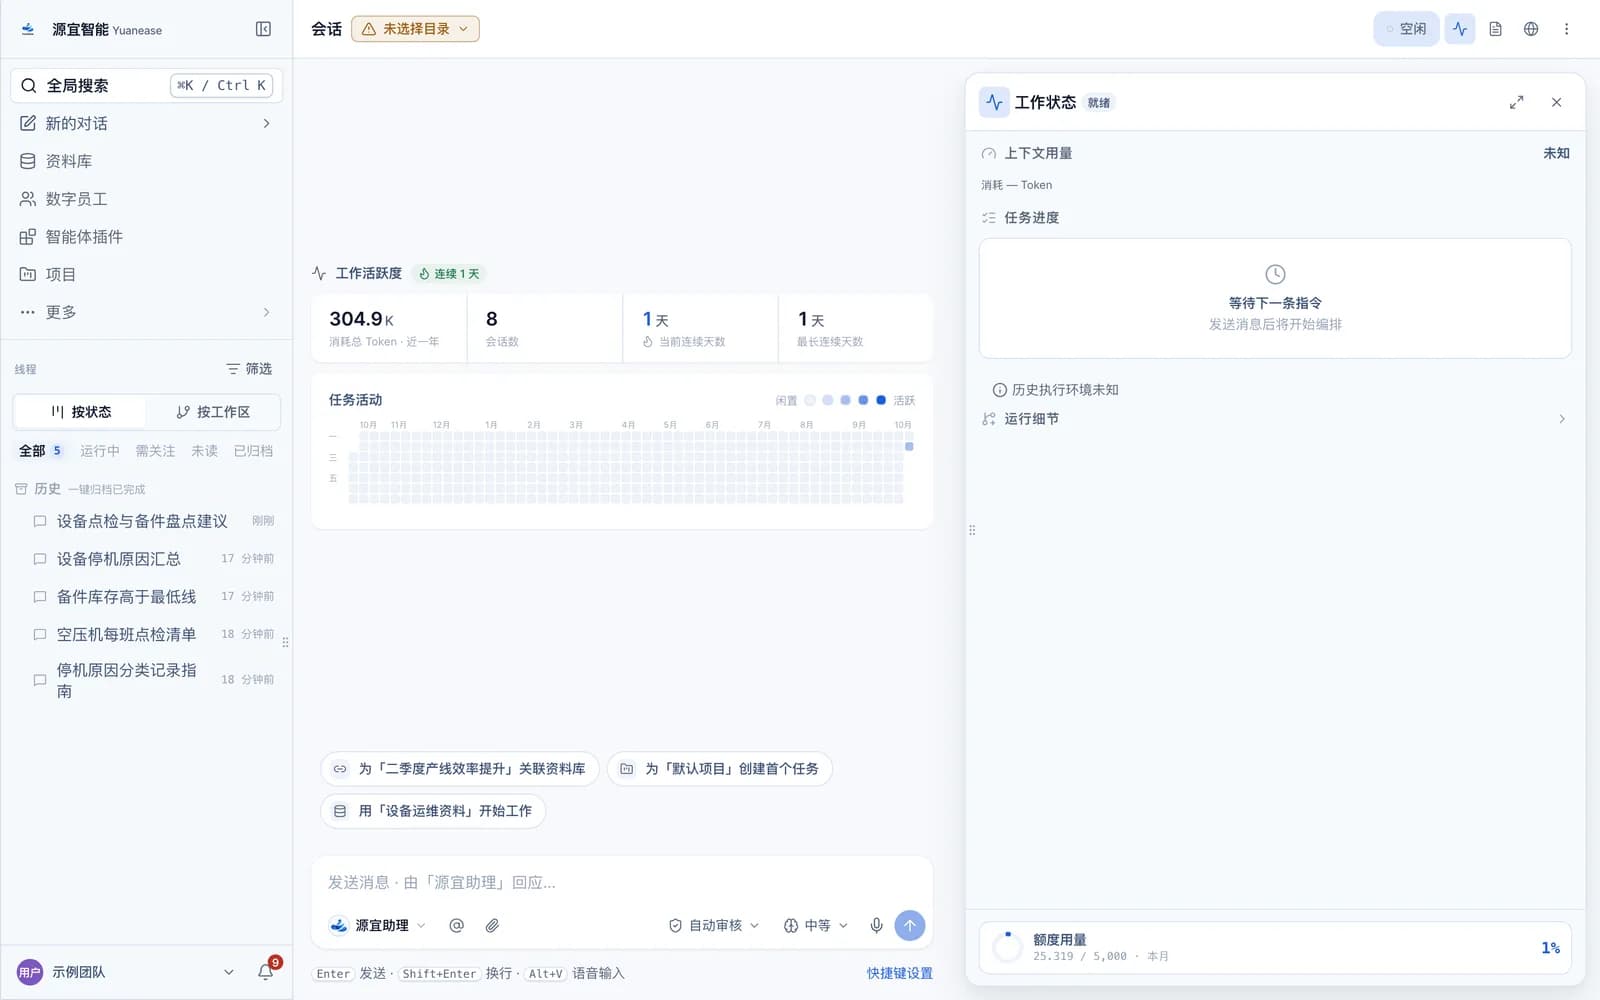Open 智能体插件 page
The height and width of the screenshot is (1000, 1600).
(x=146, y=237)
